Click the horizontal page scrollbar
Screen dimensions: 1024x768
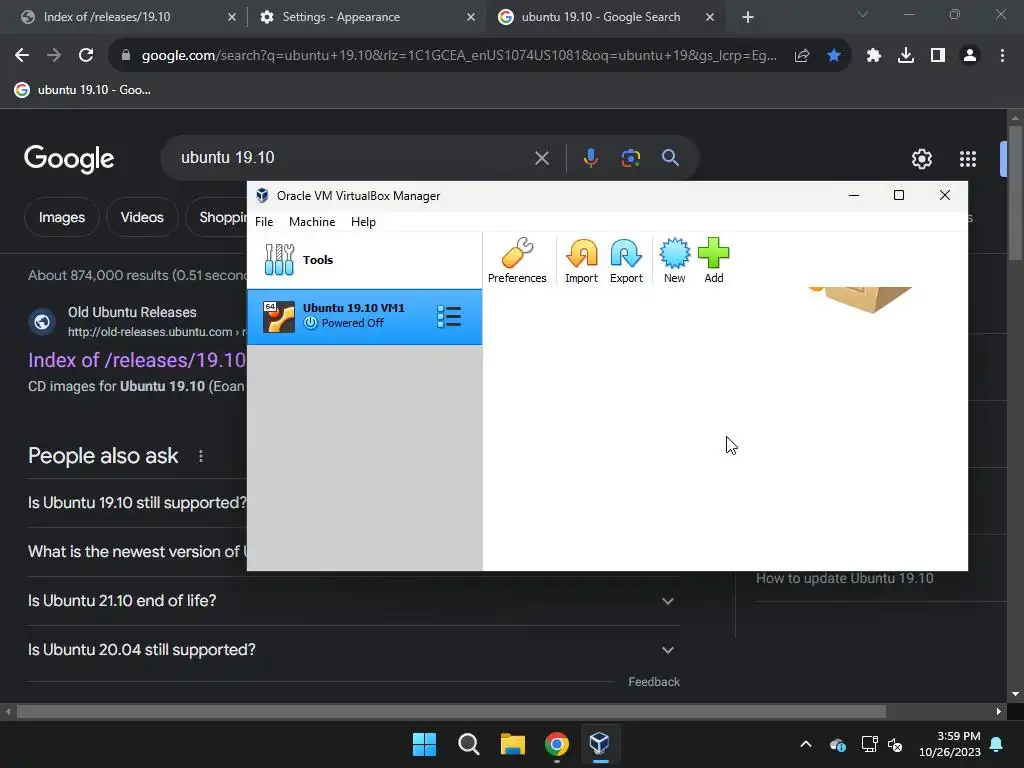451,711
